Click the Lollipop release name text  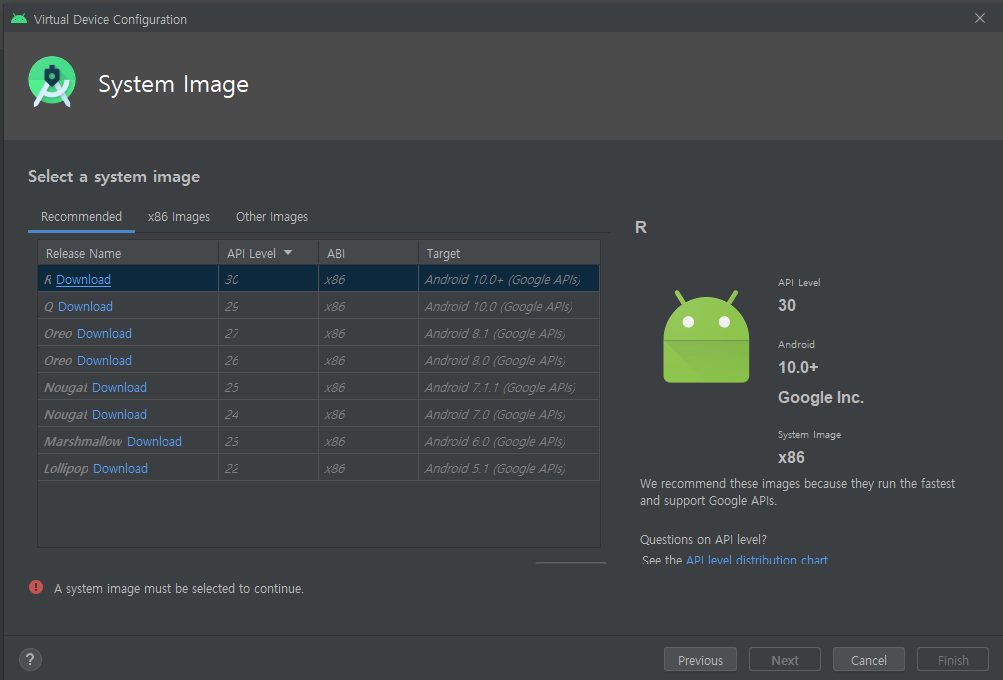[67, 468]
